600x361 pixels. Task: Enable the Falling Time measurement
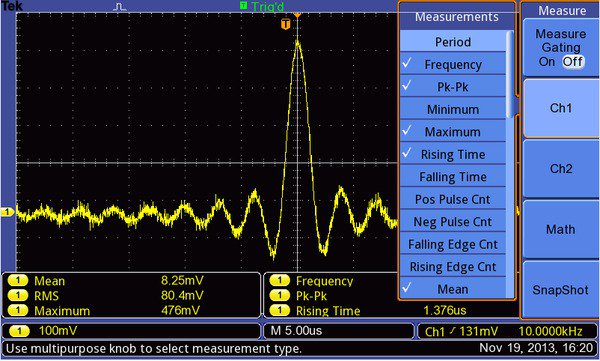[x=453, y=176]
